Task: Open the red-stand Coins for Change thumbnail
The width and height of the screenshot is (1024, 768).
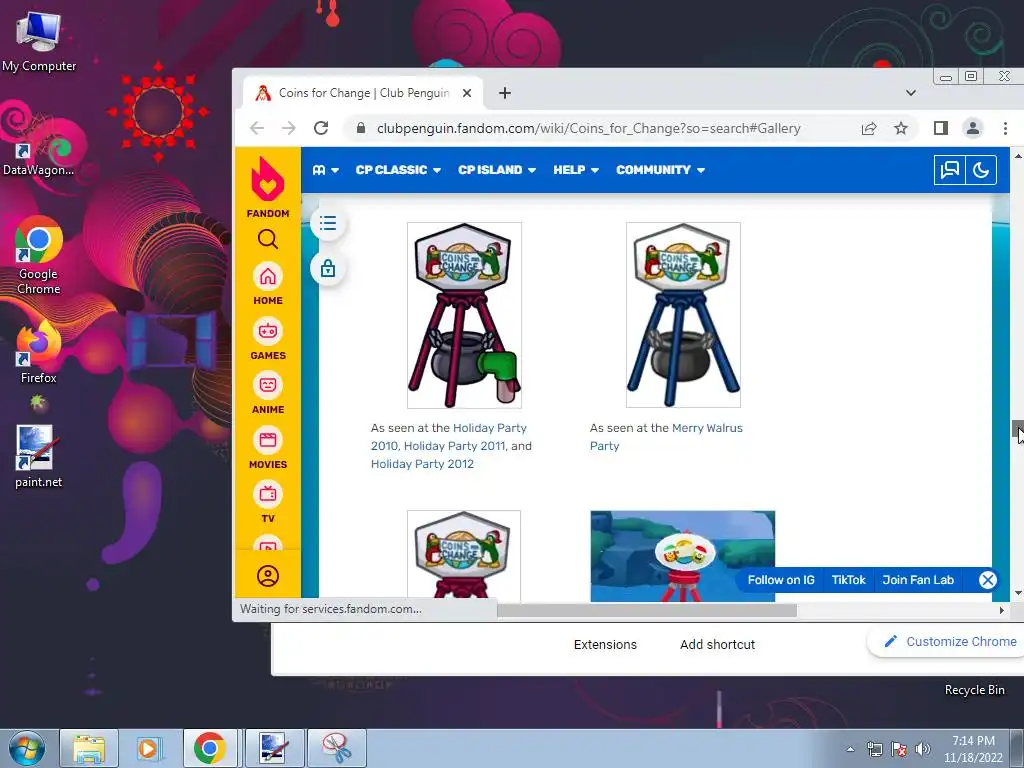Action: tap(464, 315)
